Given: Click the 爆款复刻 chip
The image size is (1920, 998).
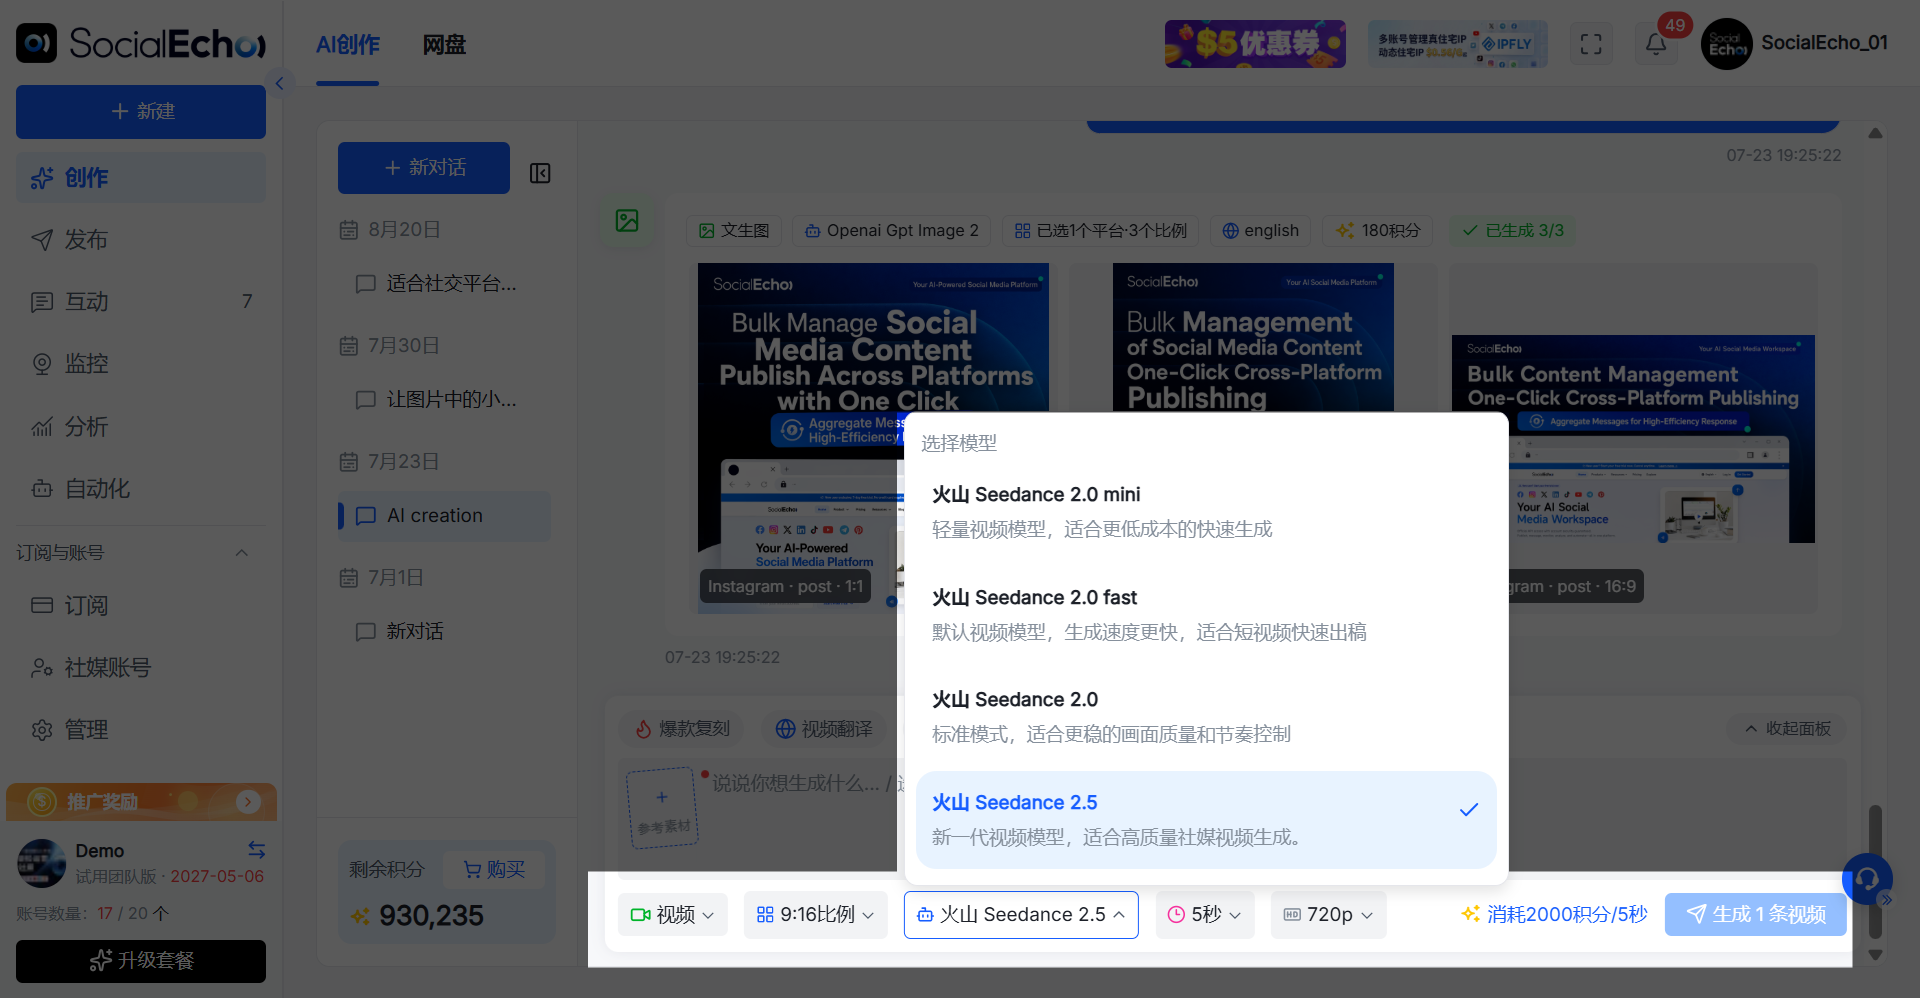Looking at the screenshot, I should [683, 729].
